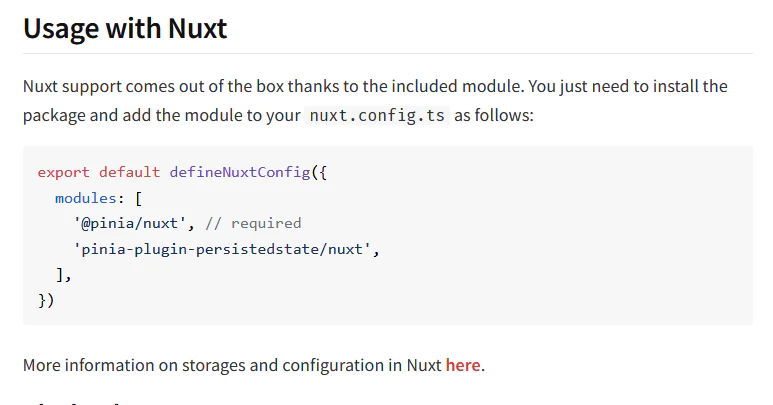773x405 pixels.
Task: Click the closing bracket '],' line
Action: [64, 275]
